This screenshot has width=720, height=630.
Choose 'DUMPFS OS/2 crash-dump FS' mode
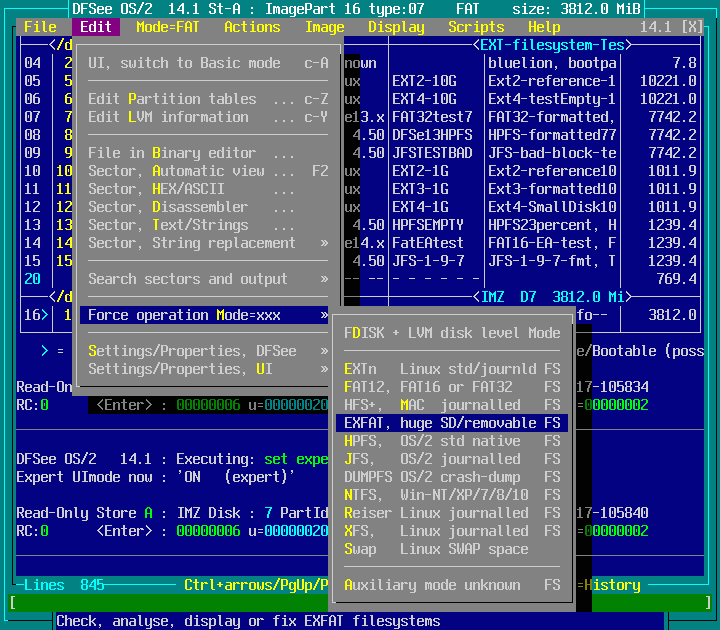coord(452,477)
